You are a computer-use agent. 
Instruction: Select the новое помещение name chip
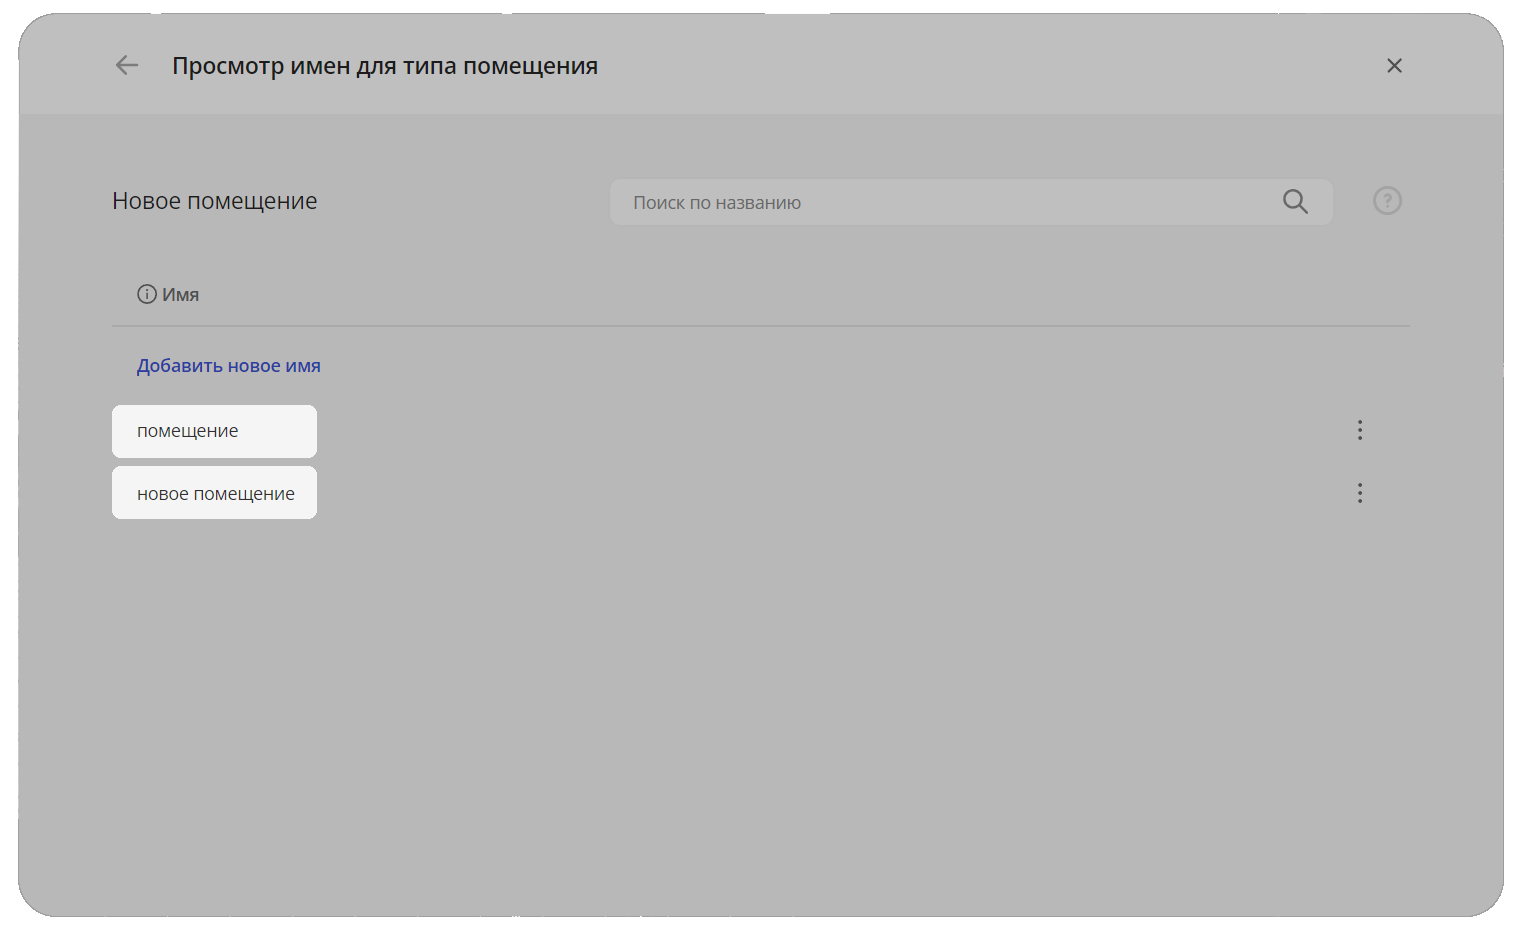tap(214, 493)
